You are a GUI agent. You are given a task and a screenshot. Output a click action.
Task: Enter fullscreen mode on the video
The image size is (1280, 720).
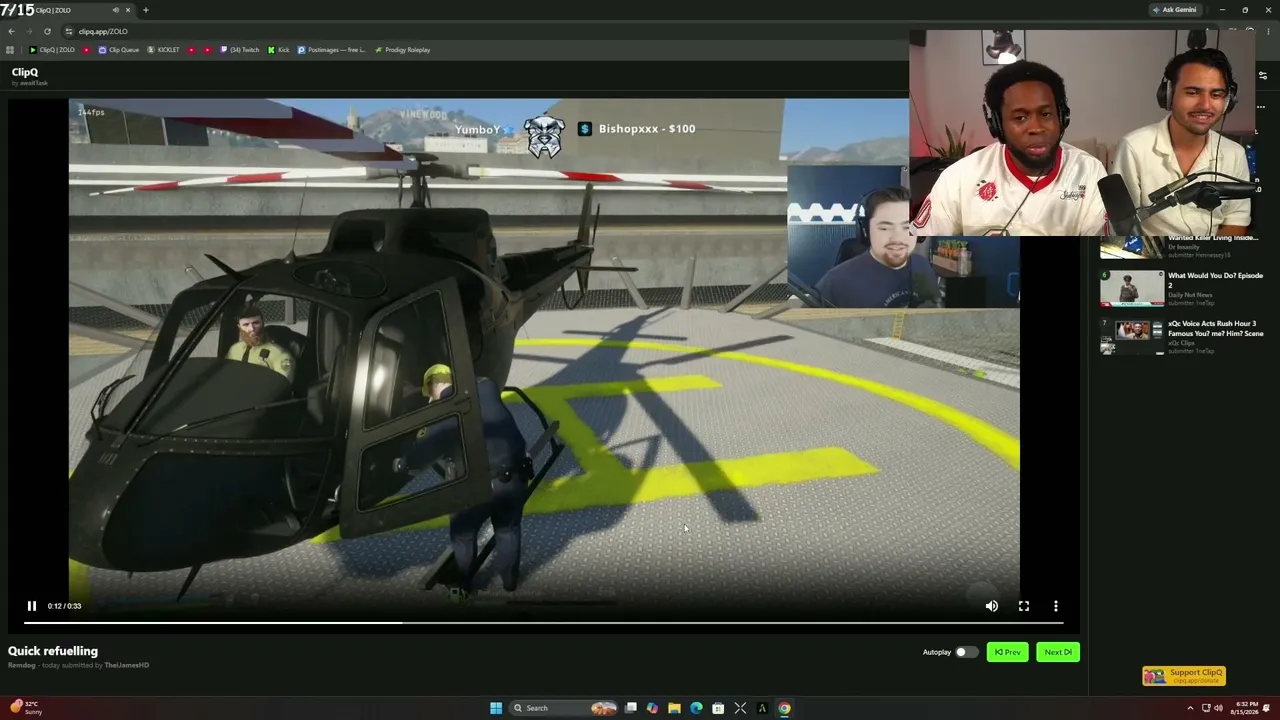(x=1024, y=606)
